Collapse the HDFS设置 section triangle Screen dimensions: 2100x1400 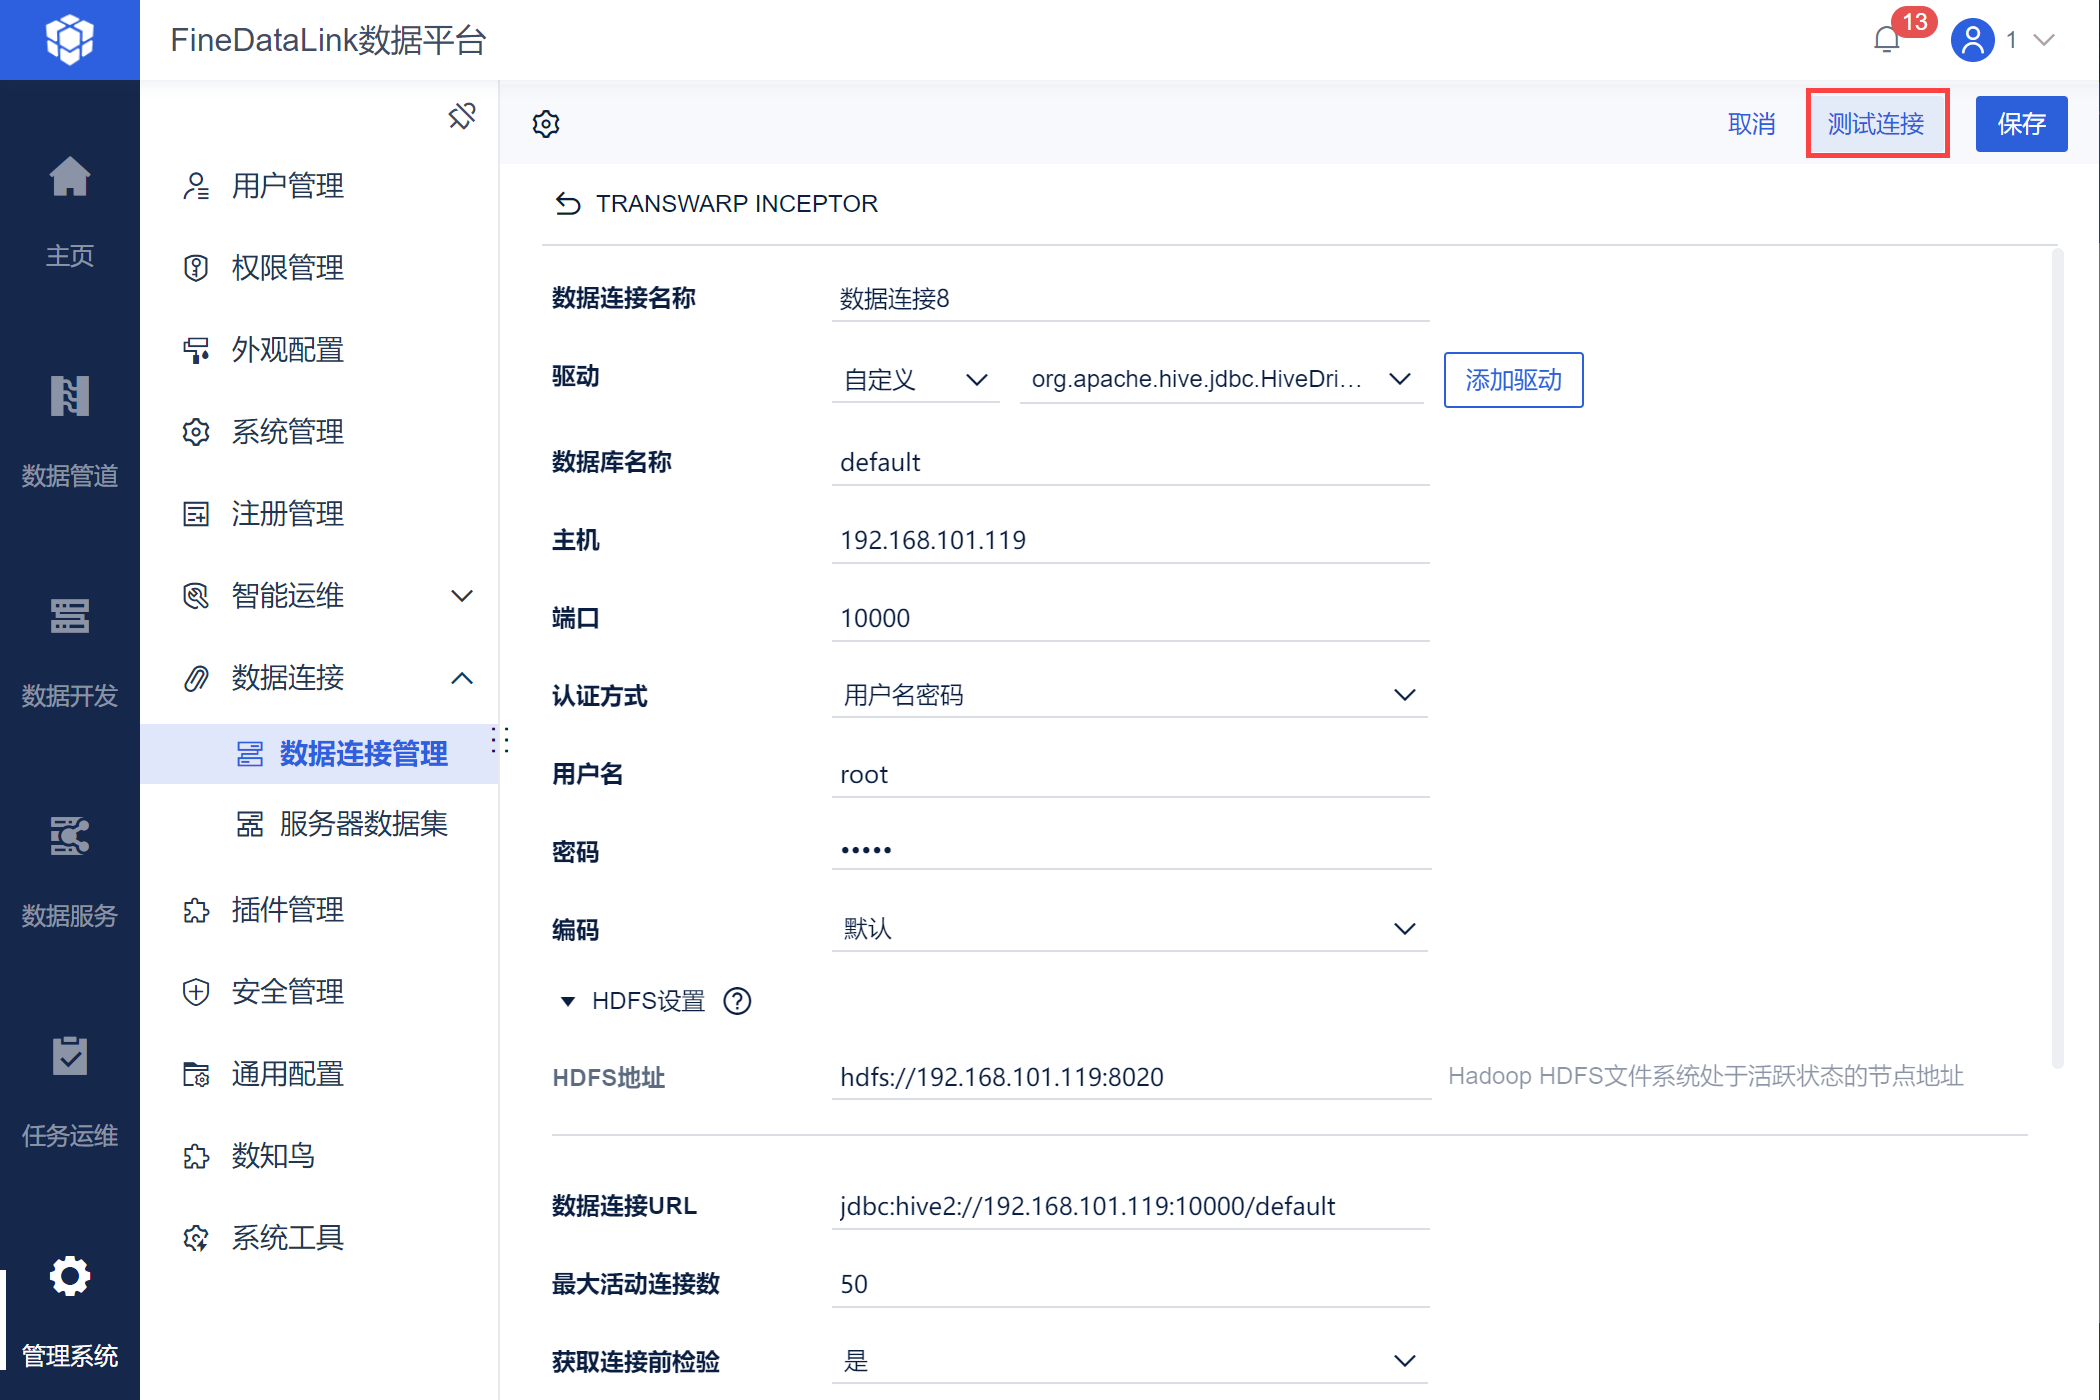point(568,1001)
